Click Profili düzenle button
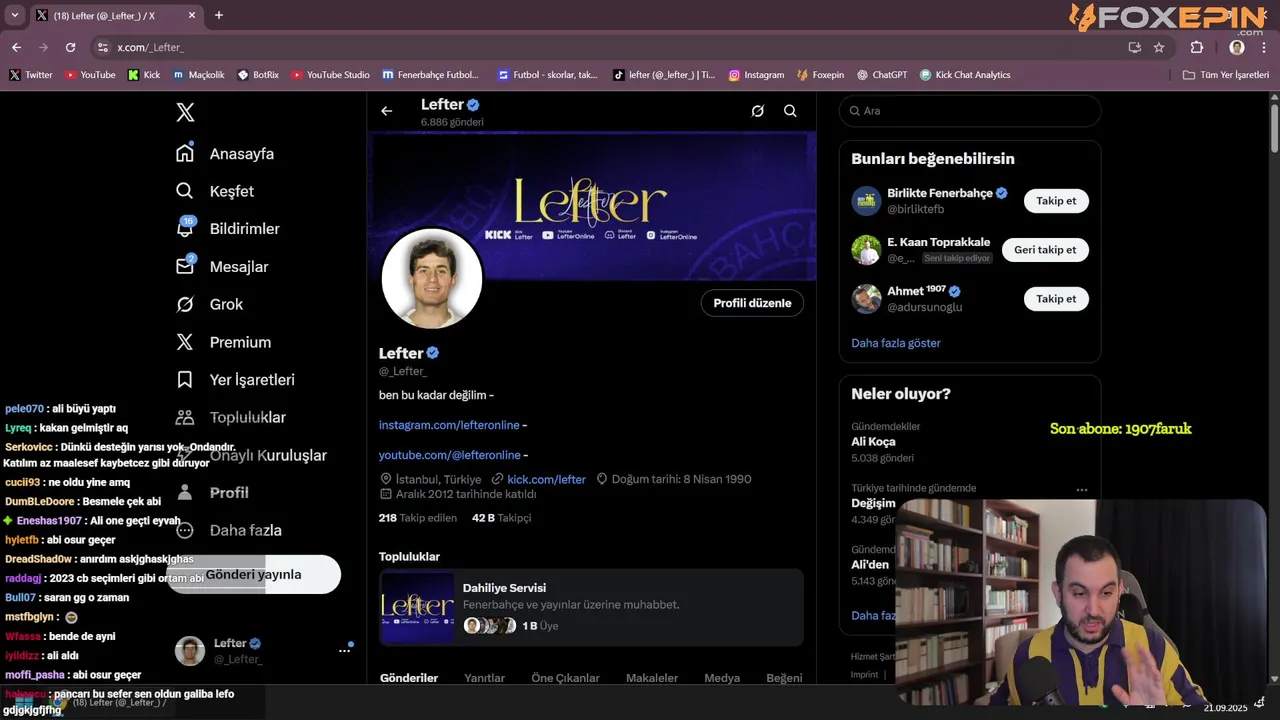The image size is (1280, 720). (x=752, y=303)
